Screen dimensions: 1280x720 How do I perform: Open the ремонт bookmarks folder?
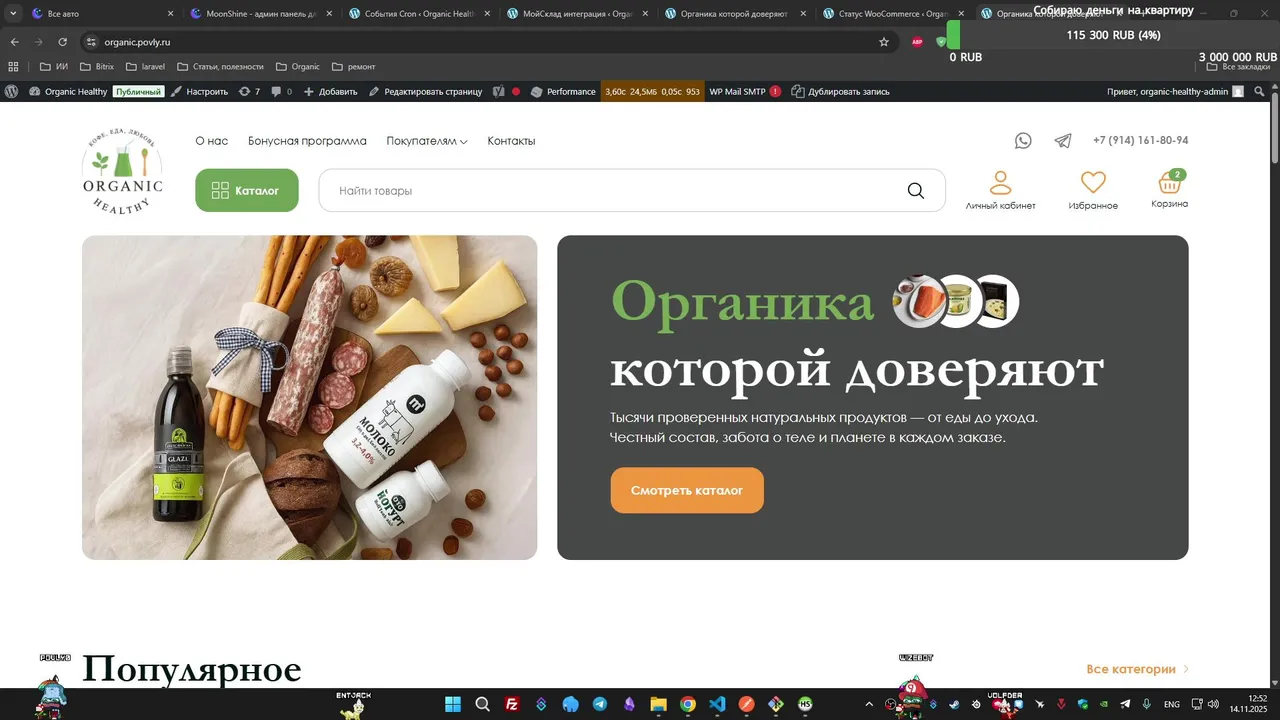353,67
